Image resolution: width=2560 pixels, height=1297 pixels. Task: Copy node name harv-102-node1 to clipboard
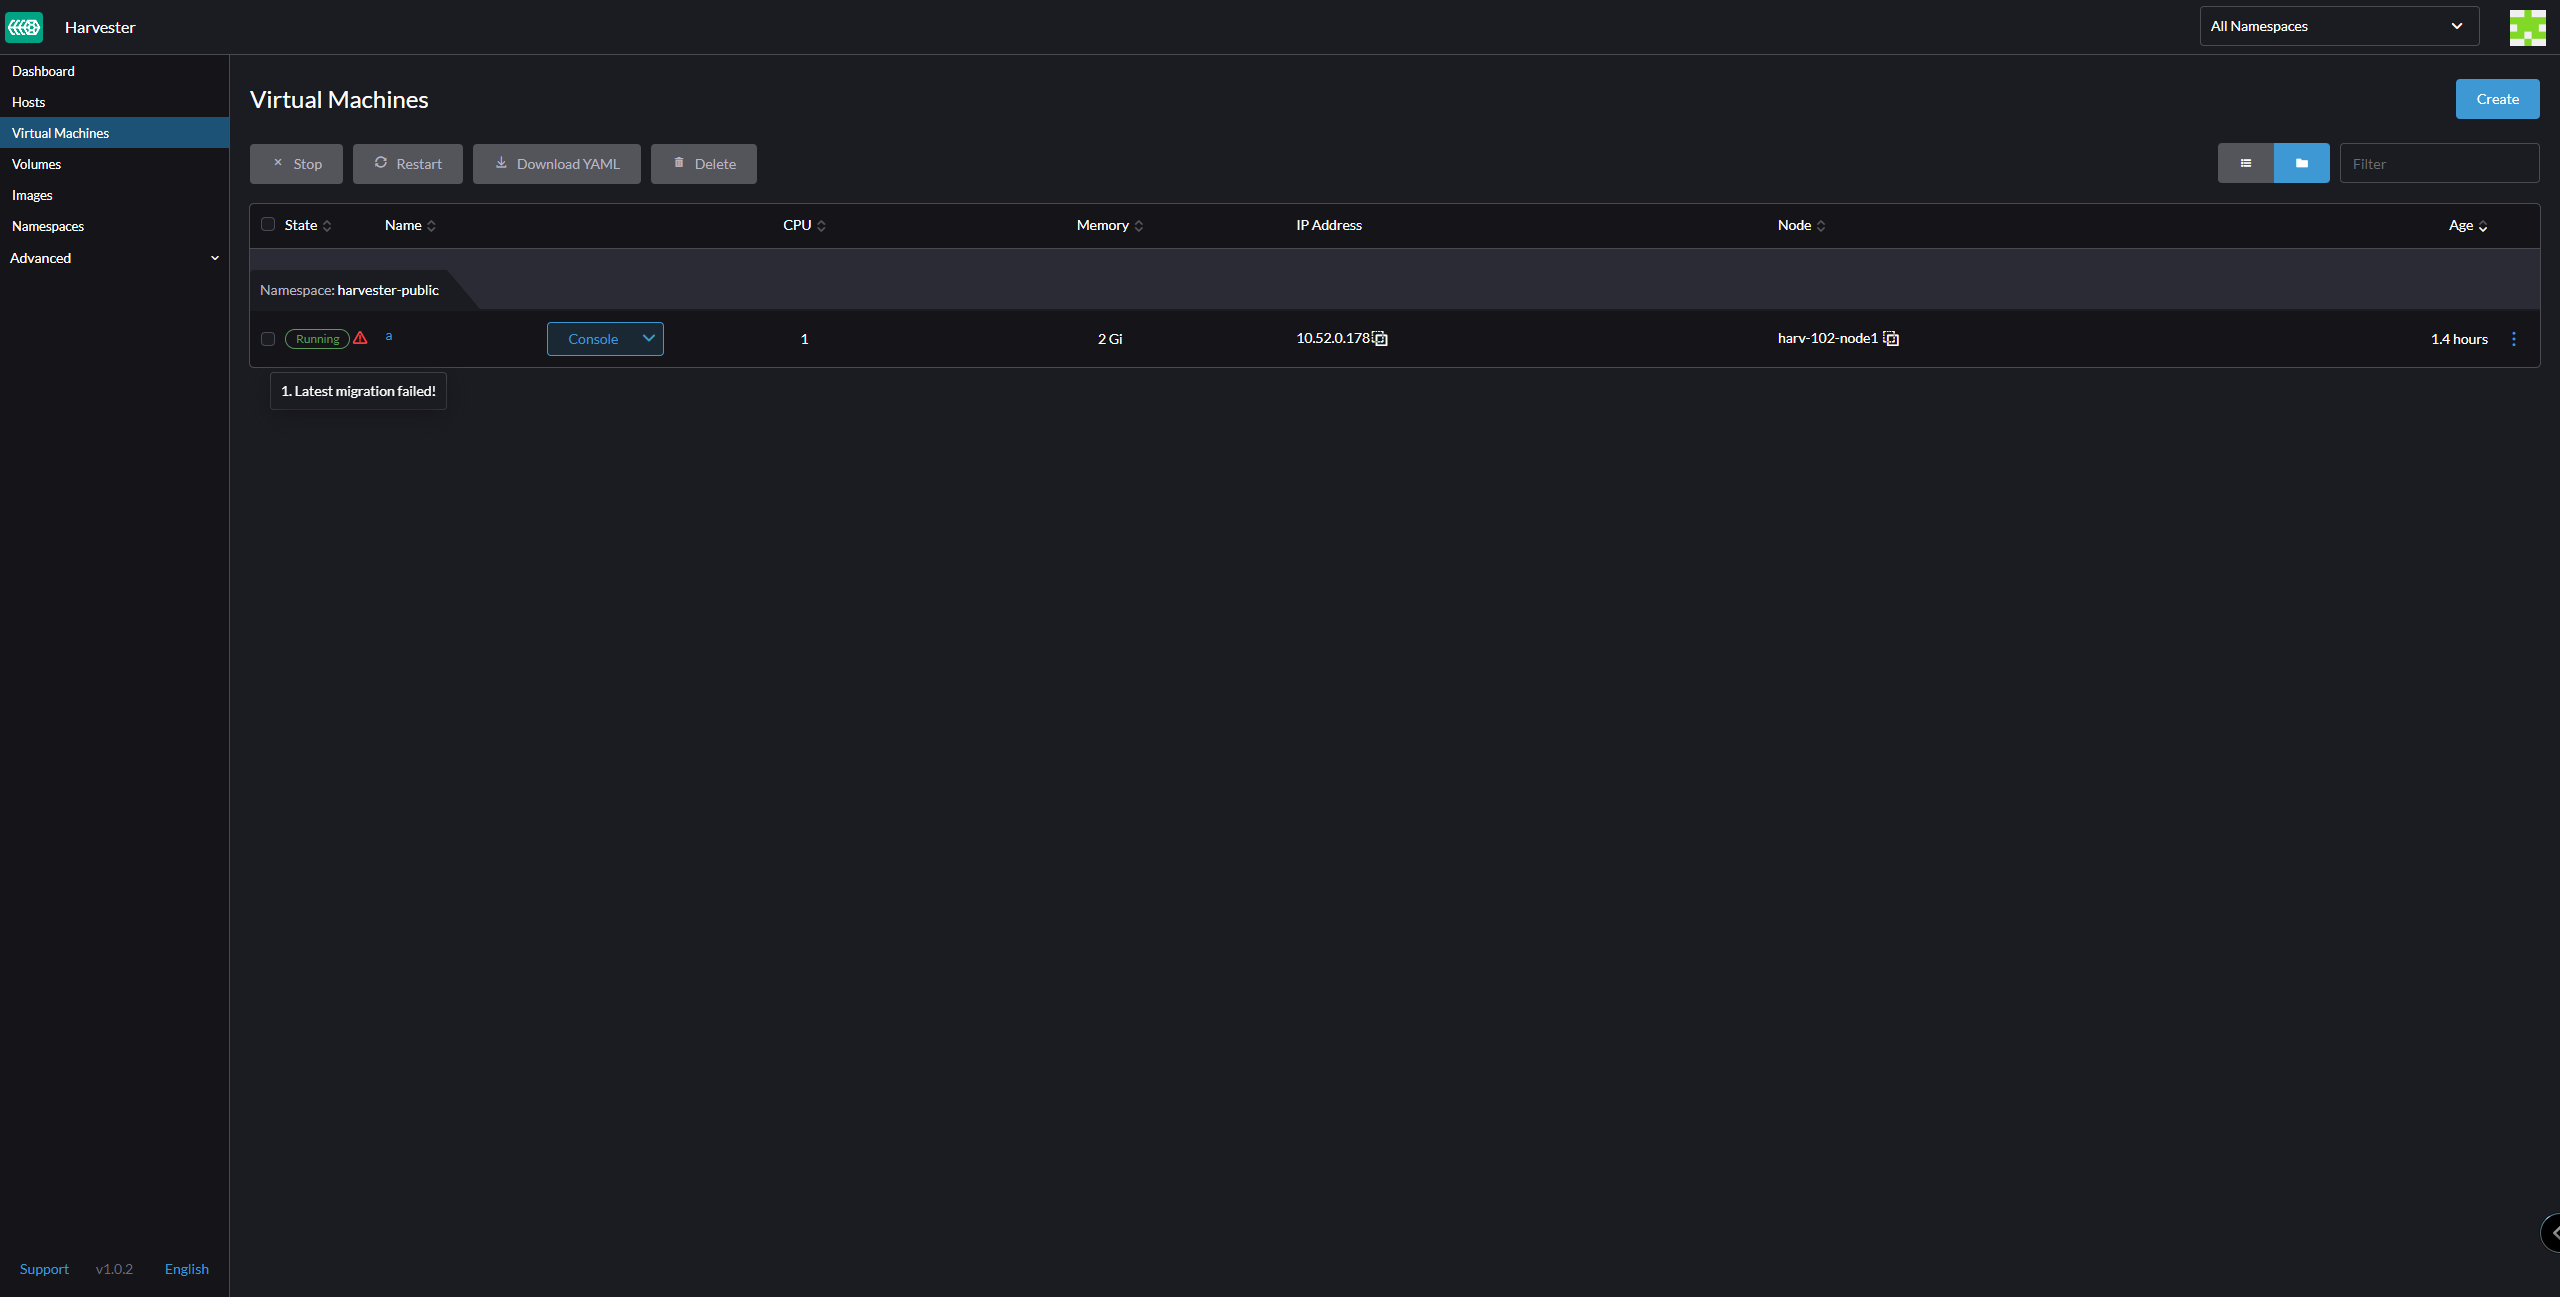click(1891, 338)
